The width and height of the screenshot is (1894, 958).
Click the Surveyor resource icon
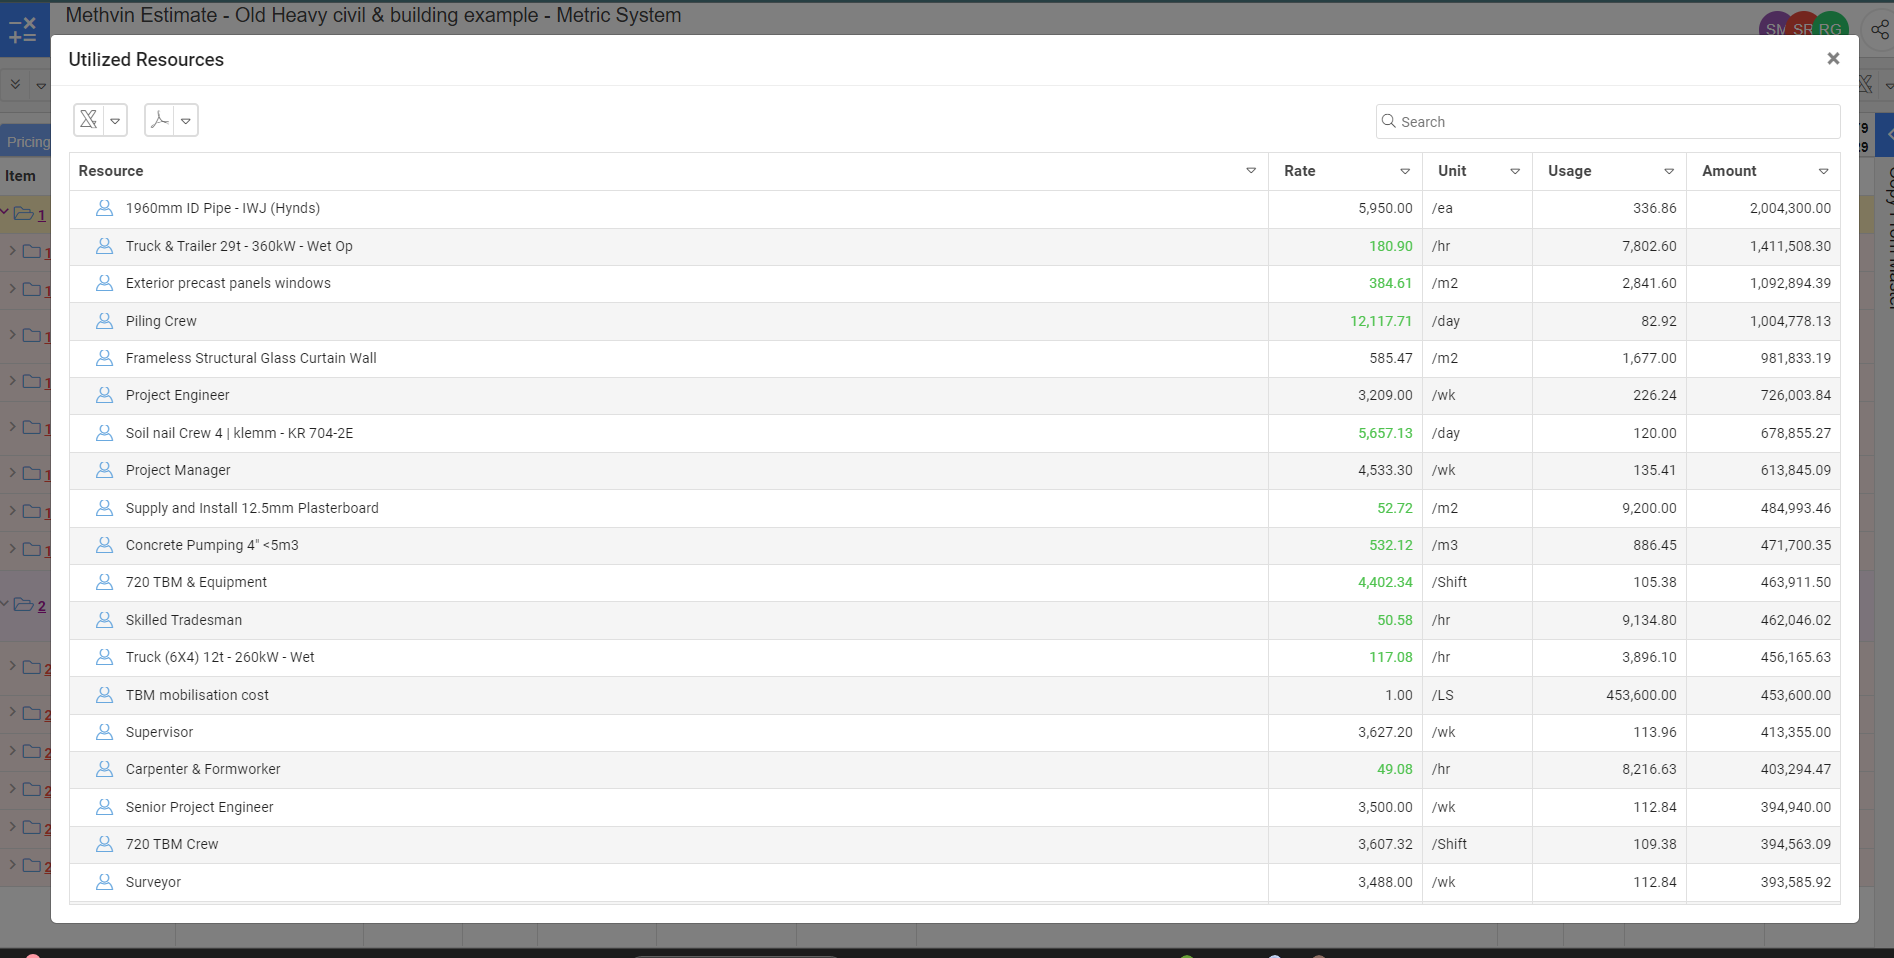point(104,882)
